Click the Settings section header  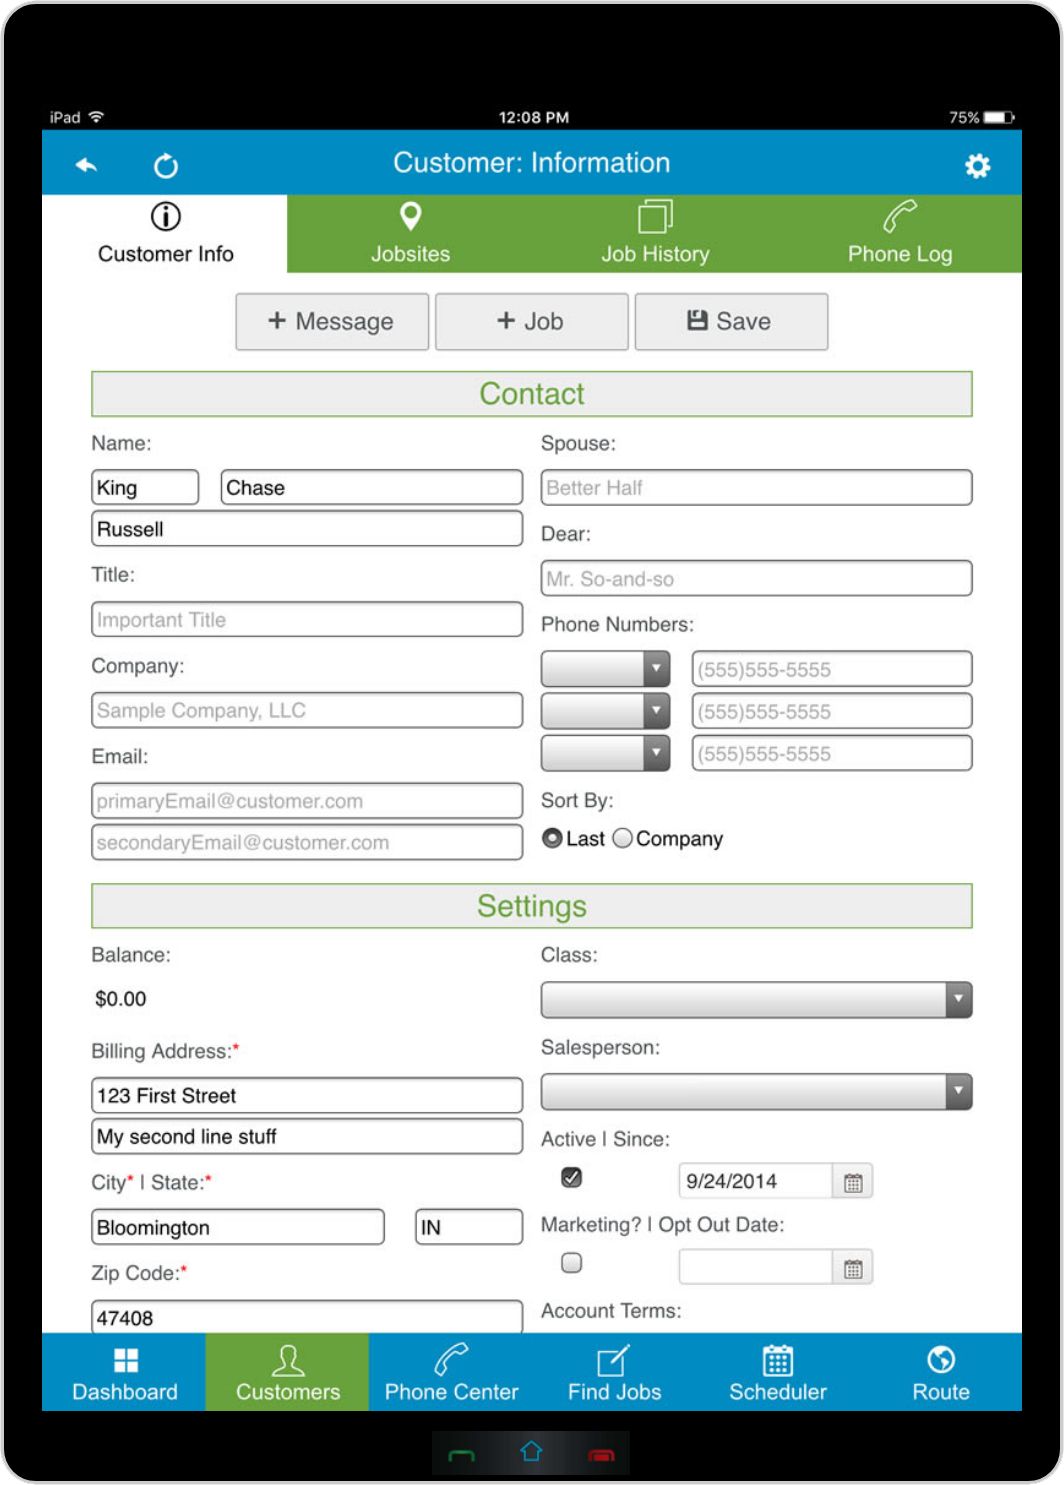point(532,906)
